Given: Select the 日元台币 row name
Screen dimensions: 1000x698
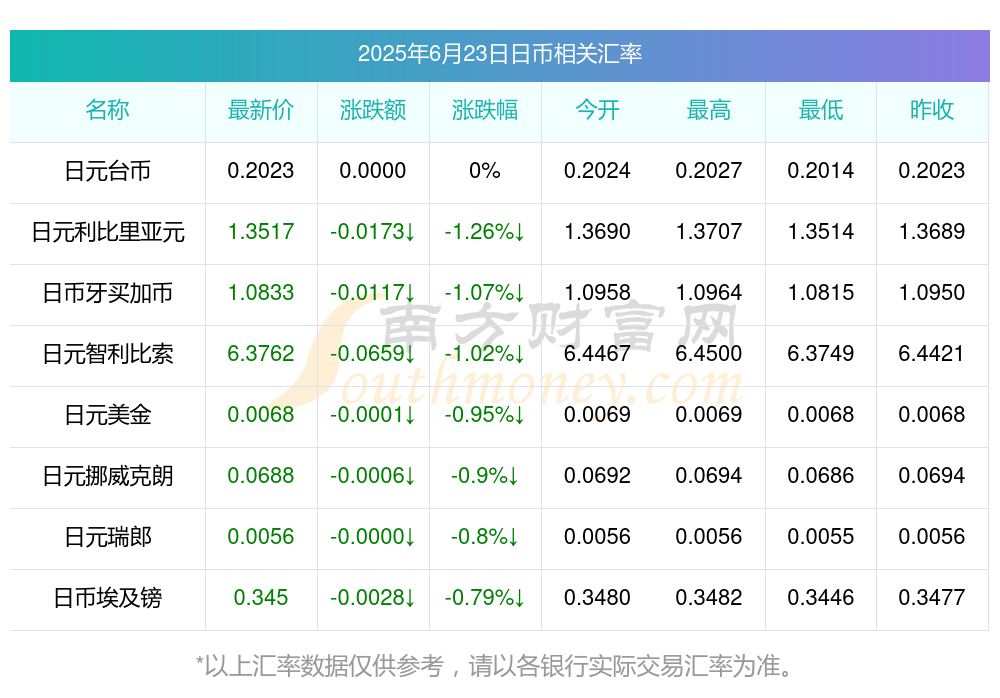Looking at the screenshot, I should tap(108, 171).
